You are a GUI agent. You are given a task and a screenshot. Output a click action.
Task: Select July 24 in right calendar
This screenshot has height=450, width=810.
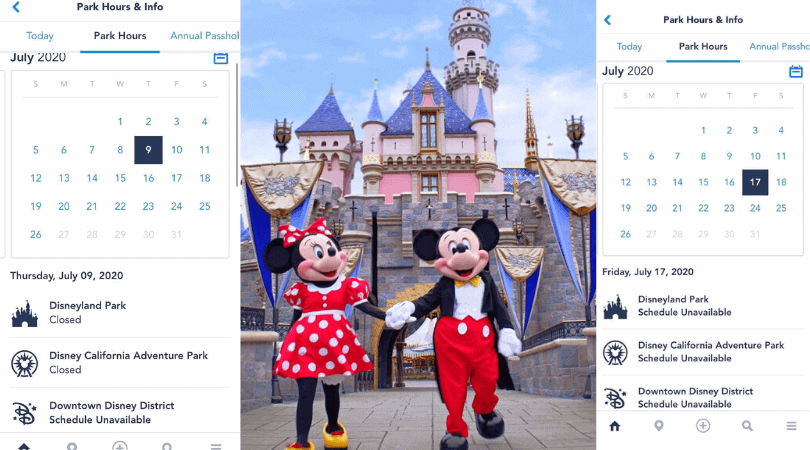755,208
